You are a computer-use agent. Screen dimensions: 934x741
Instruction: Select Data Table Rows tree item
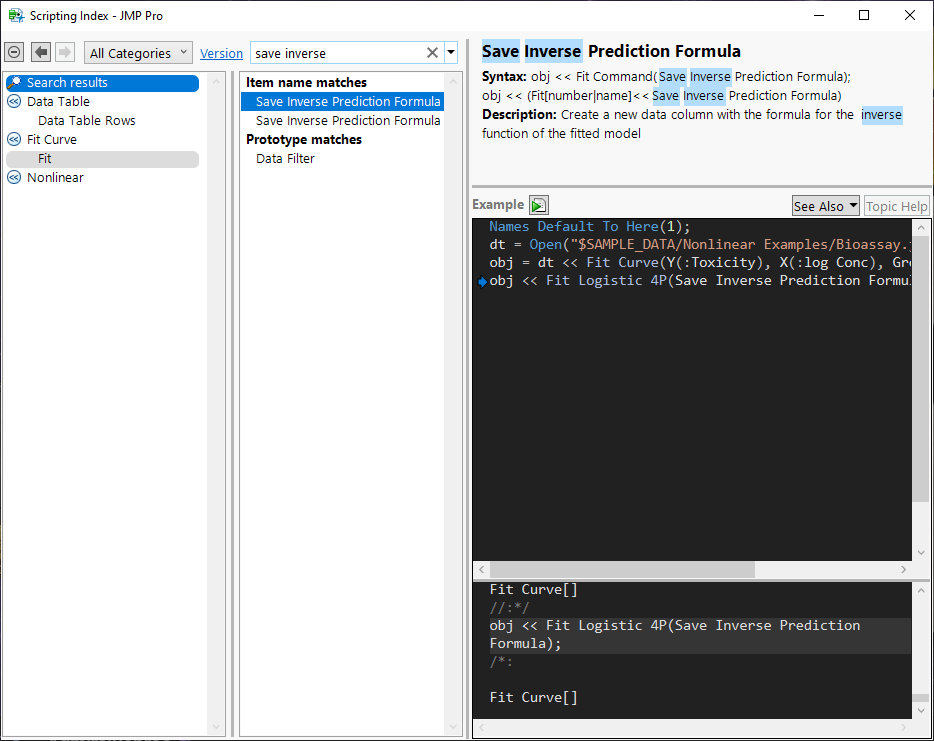click(x=87, y=120)
